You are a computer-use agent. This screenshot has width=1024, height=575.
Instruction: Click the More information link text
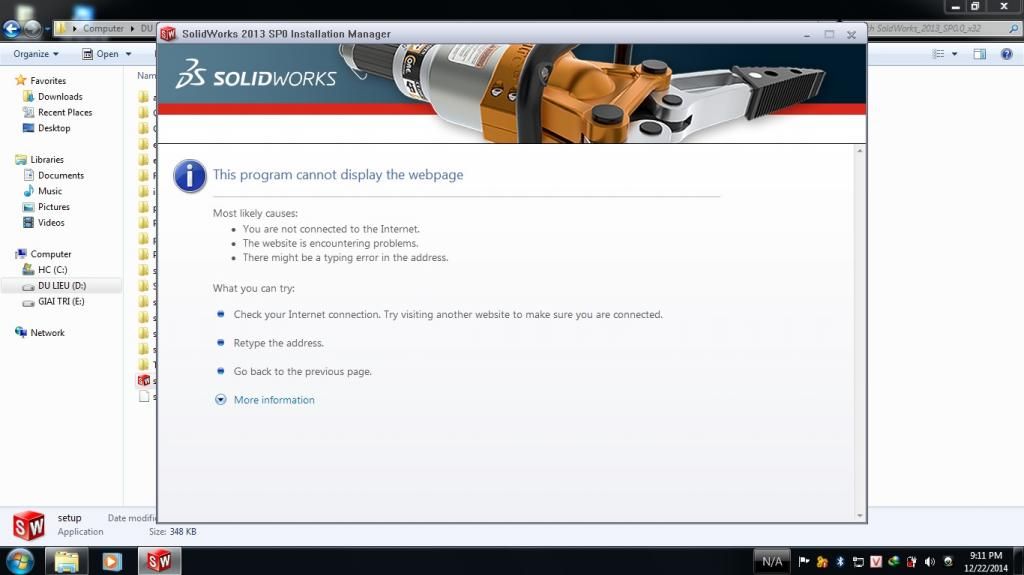(x=274, y=400)
